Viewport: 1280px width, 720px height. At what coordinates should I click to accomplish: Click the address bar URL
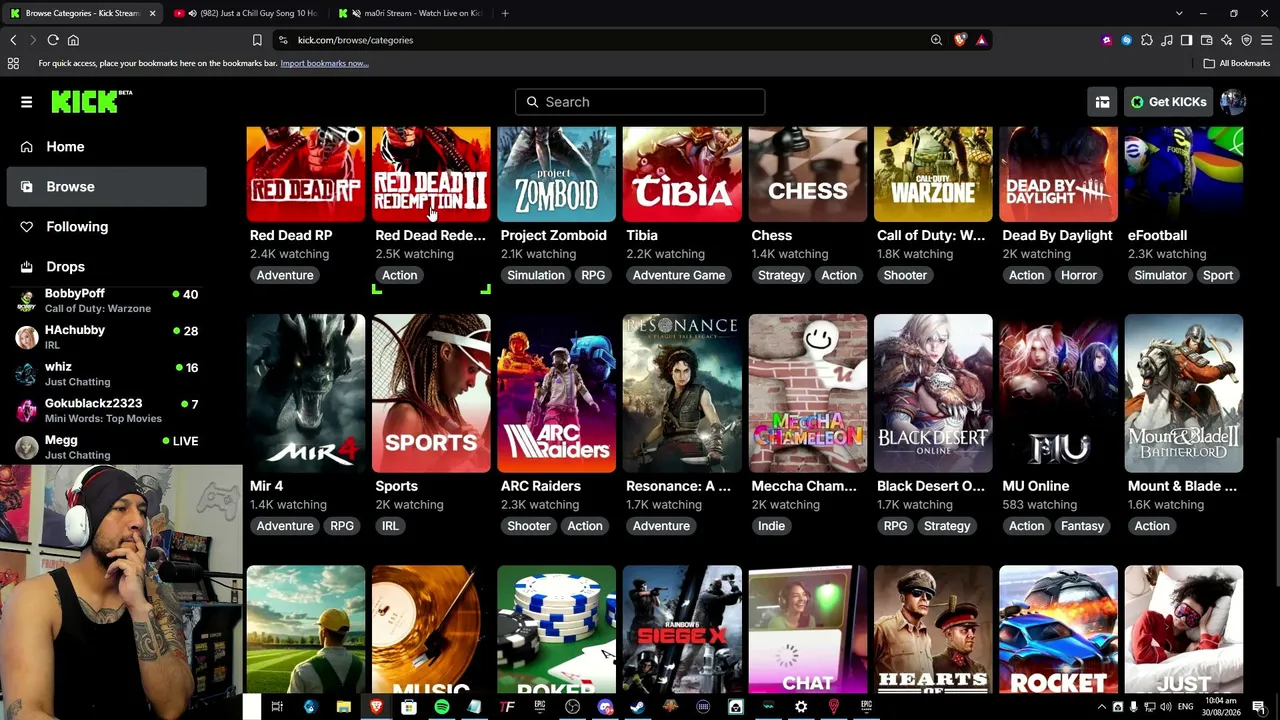point(355,40)
